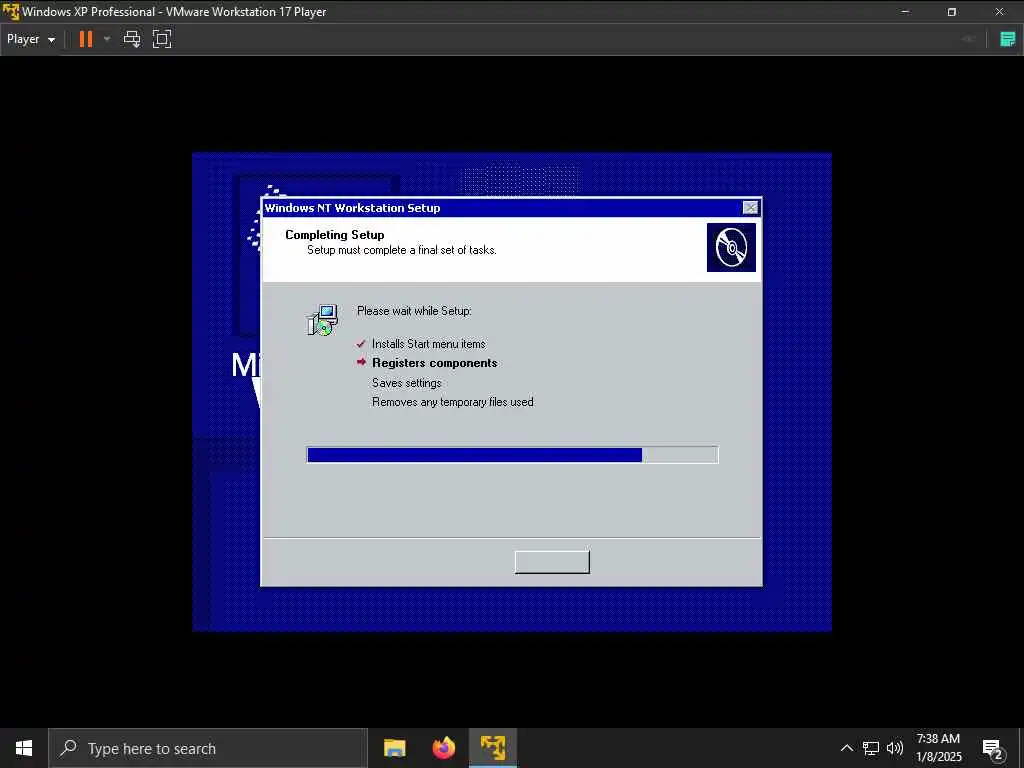Click the computer setup icon beside 'Please wait'
The height and width of the screenshot is (768, 1024).
(x=323, y=319)
